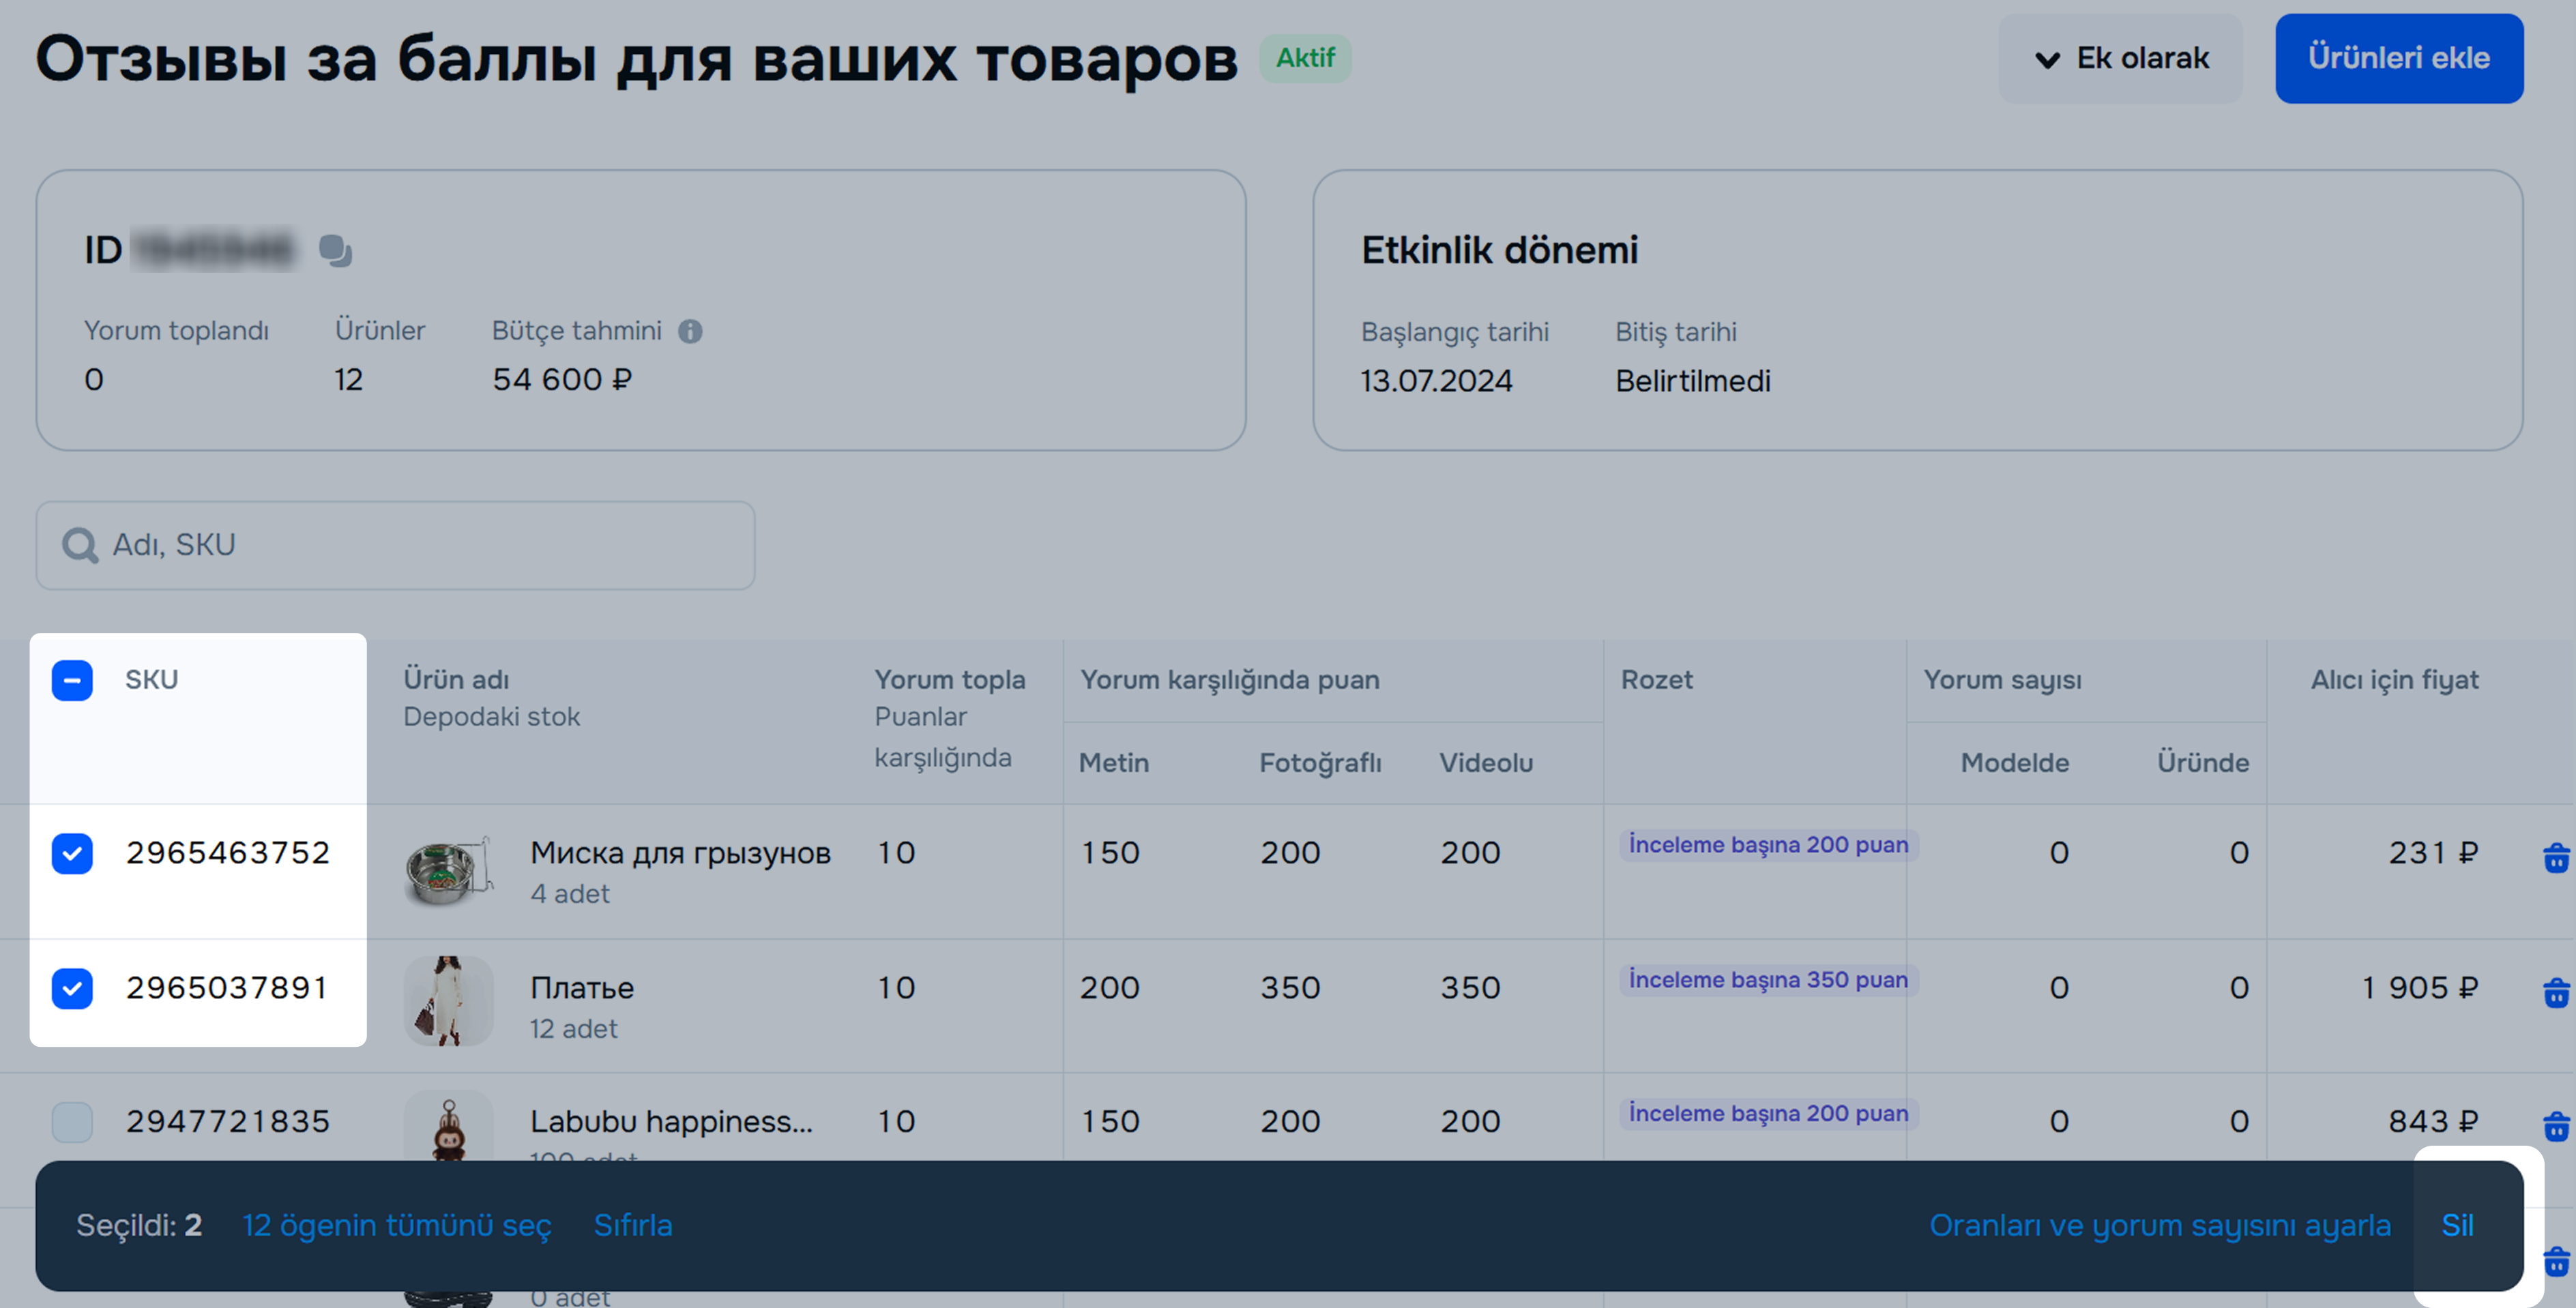Click Sil in the selection bar
Screen dimensions: 2576x1308
coord(2457,1225)
